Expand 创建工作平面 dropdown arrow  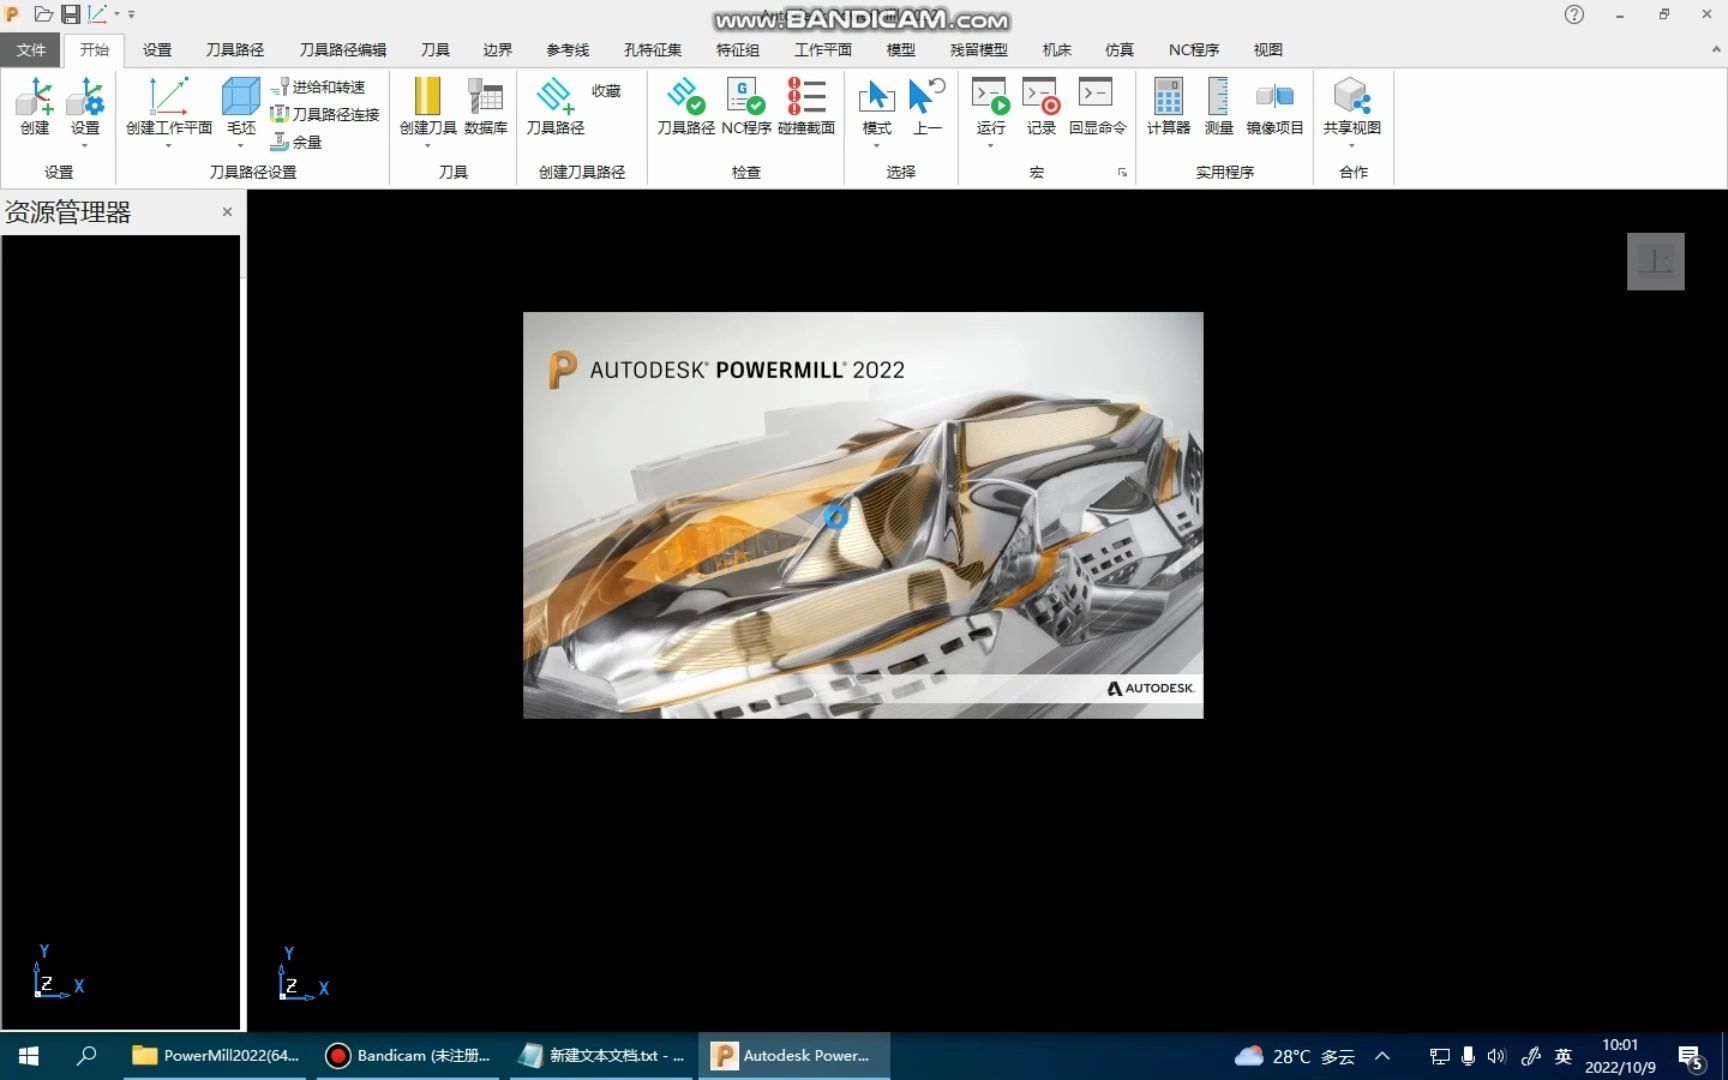pos(168,146)
